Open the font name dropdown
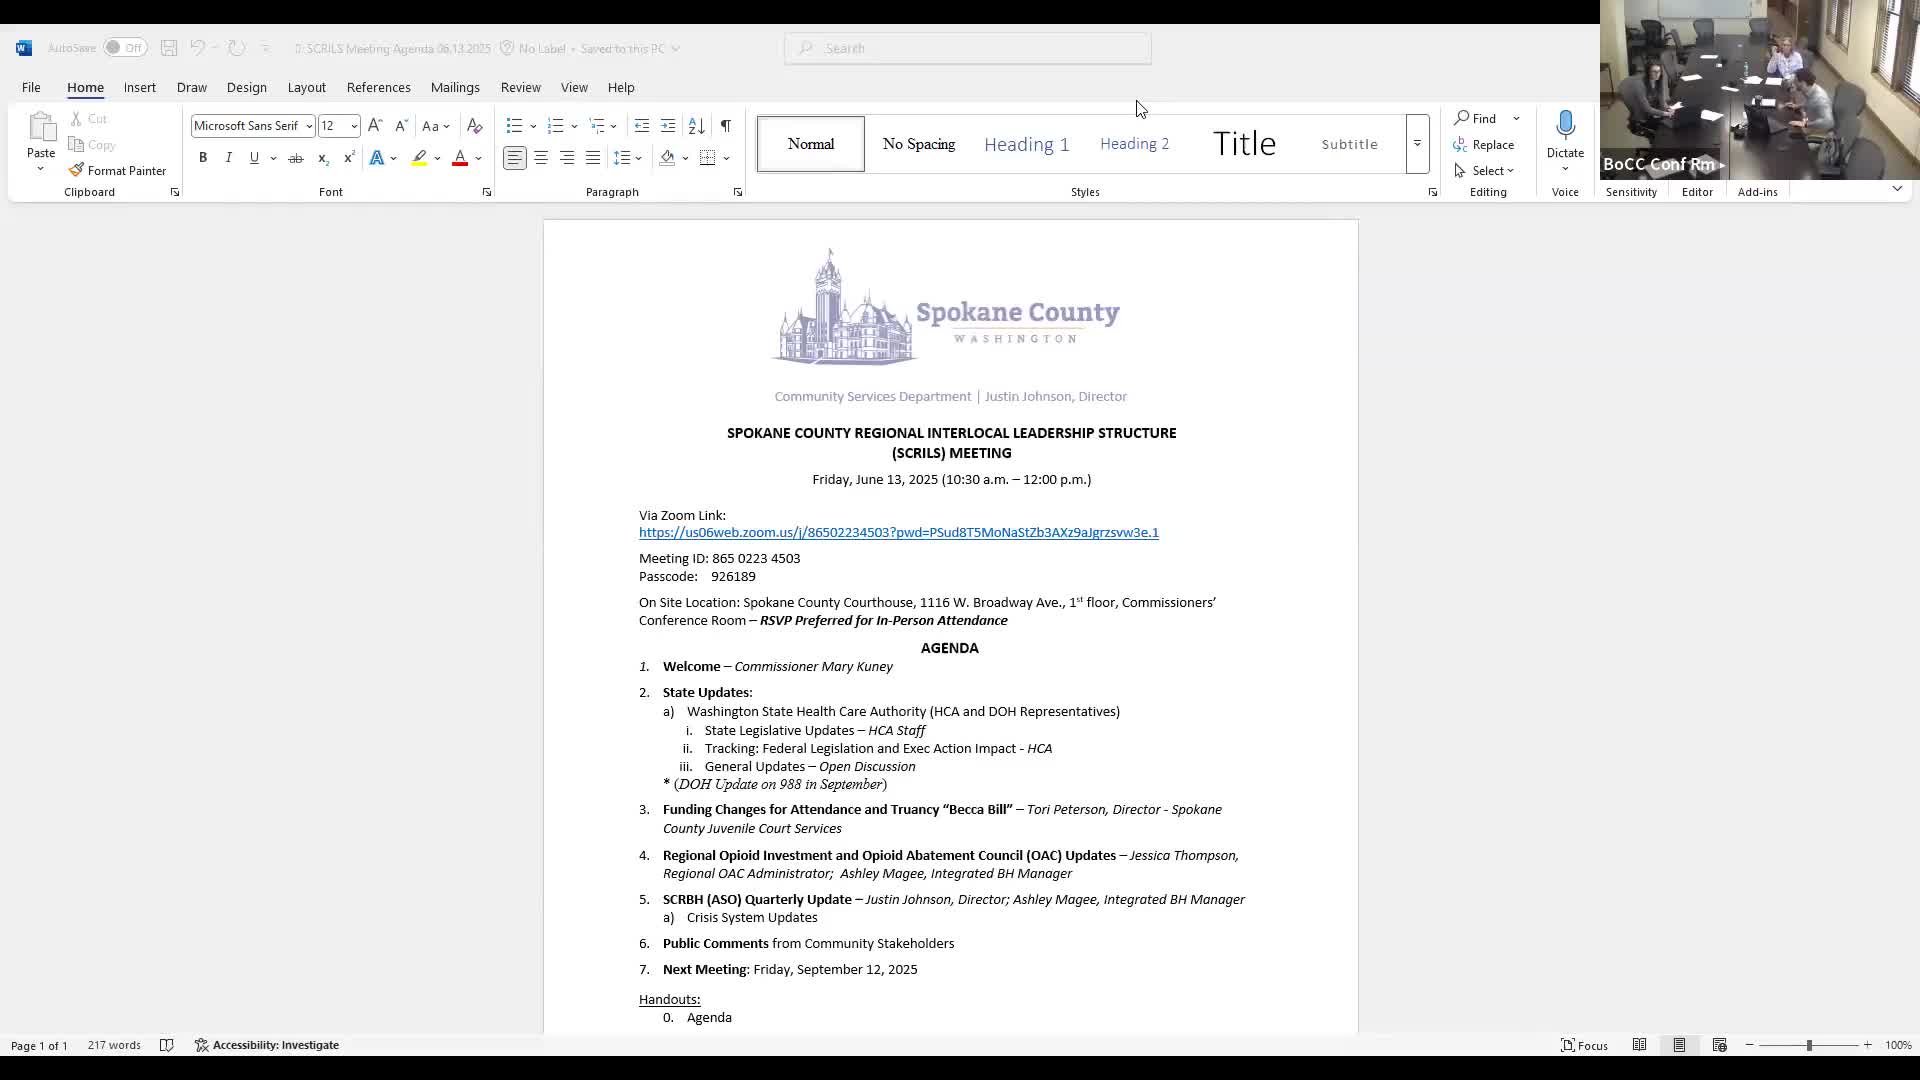 [309, 126]
